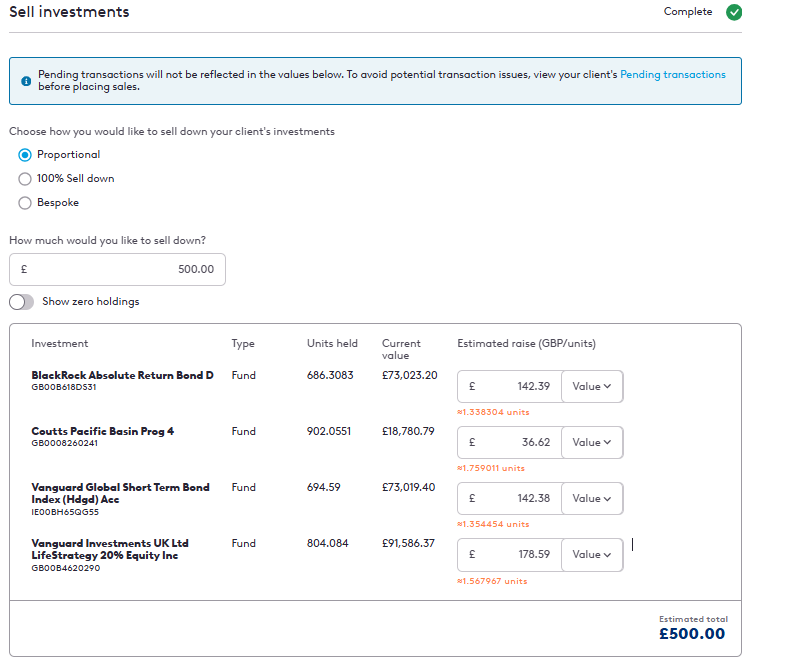Edit Coutts Pacific Basin raise amount 36.62
Image resolution: width=812 pixels, height=669 pixels.
[x=510, y=443]
